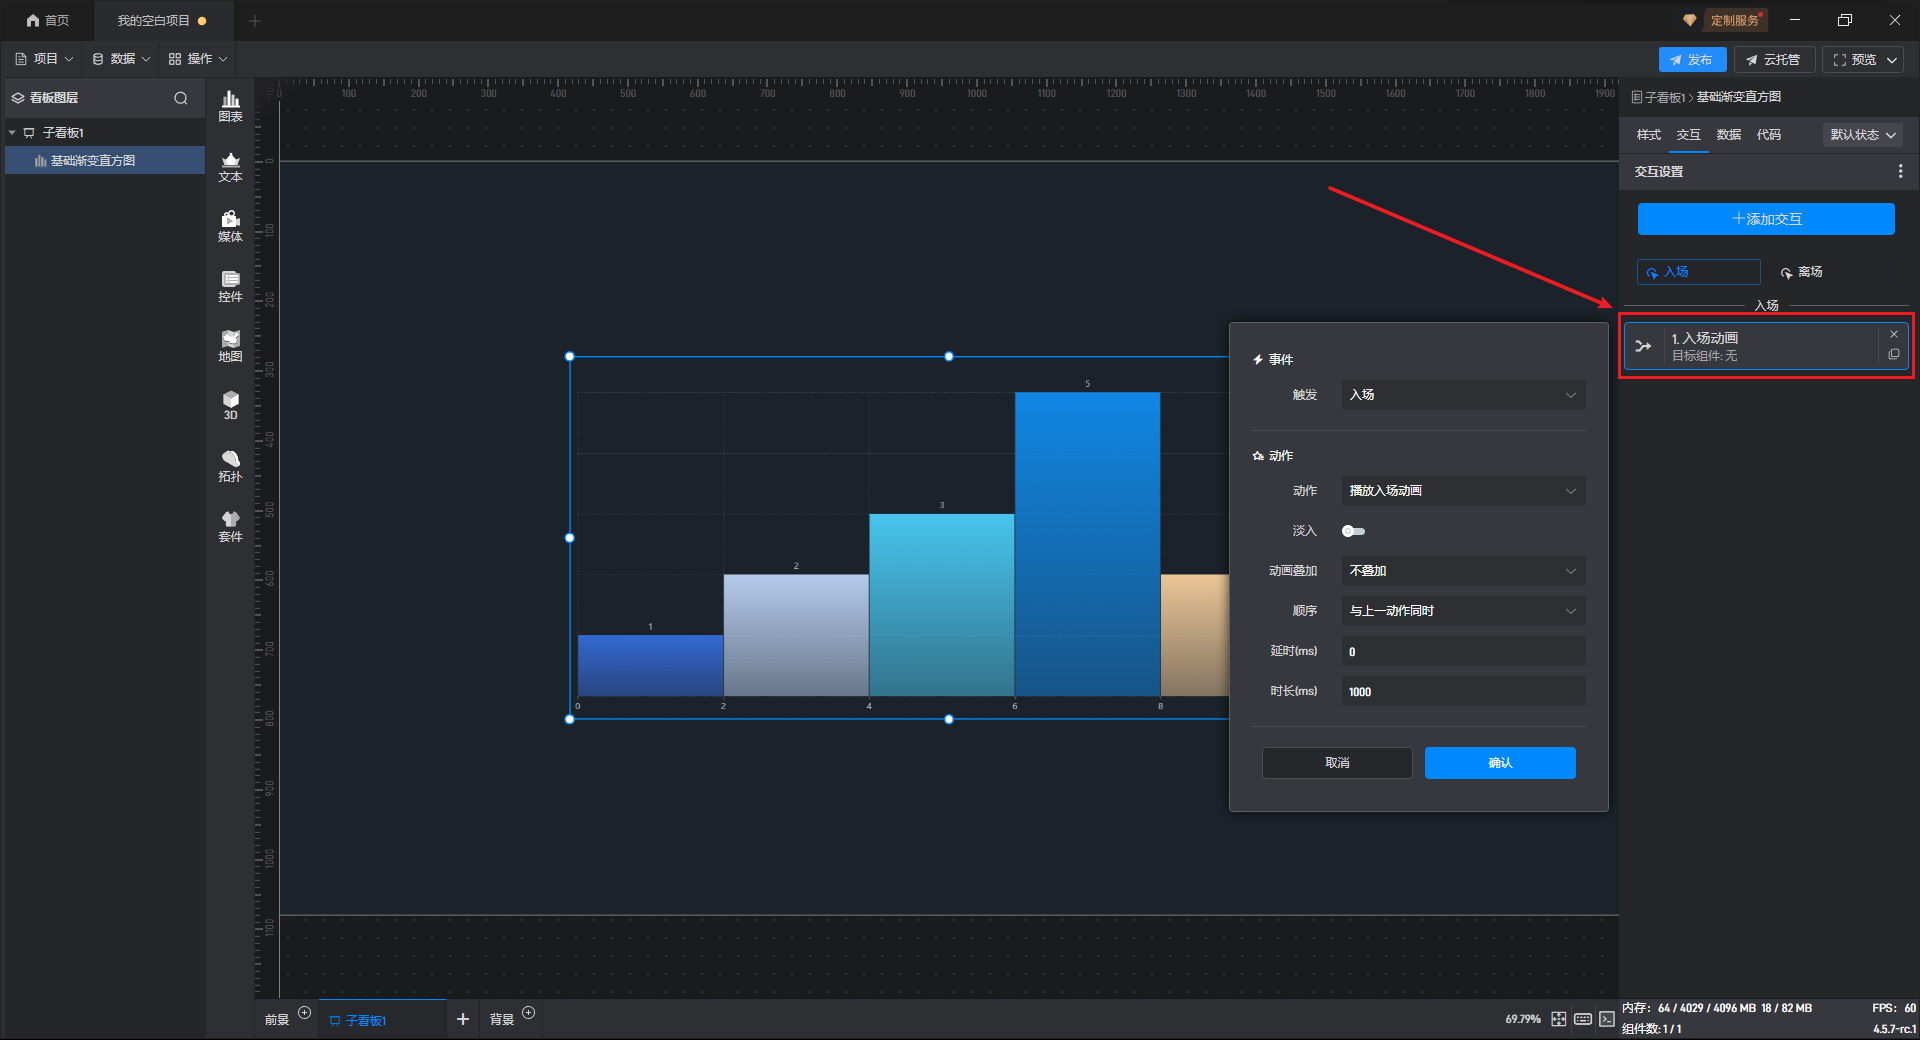Open the 操作 menu
This screenshot has height=1040, width=1920.
click(x=198, y=59)
